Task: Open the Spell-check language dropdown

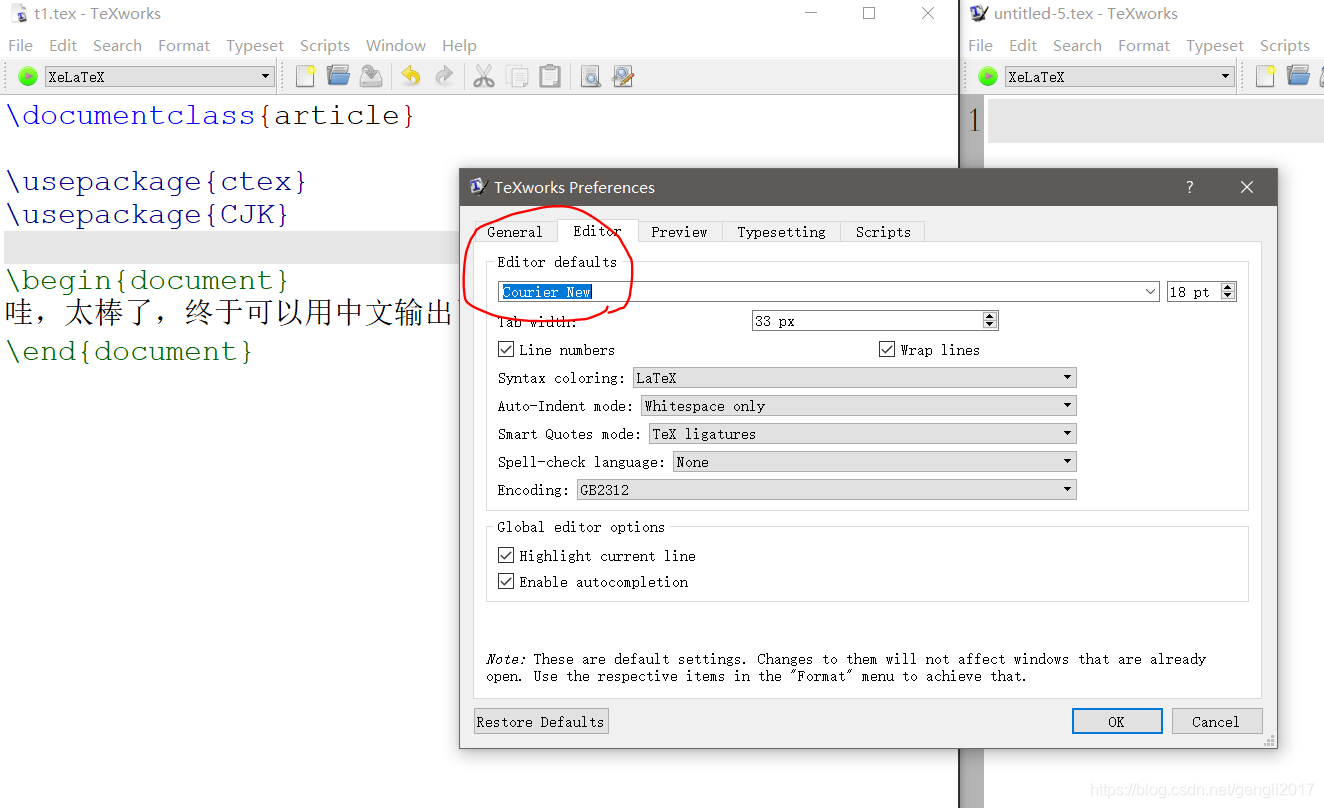Action: point(874,462)
